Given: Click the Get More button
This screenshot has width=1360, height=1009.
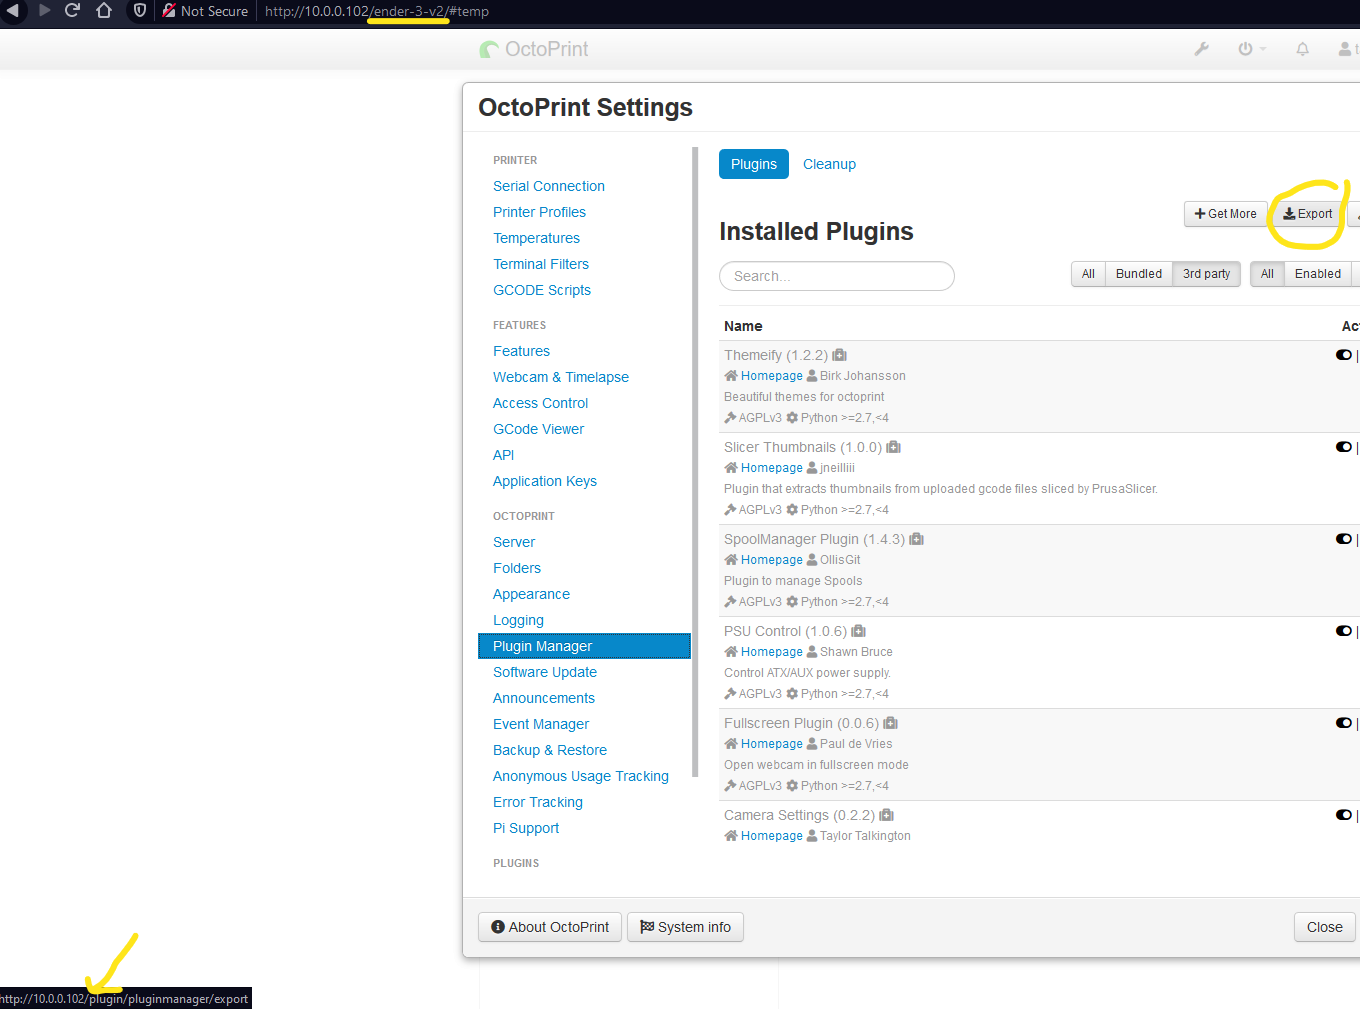Looking at the screenshot, I should pos(1225,213).
